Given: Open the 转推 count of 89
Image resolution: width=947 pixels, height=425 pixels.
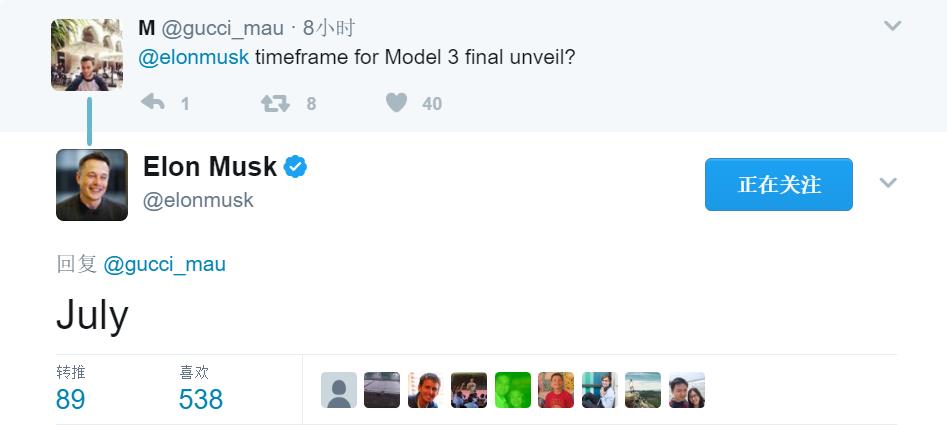Looking at the screenshot, I should (x=71, y=399).
